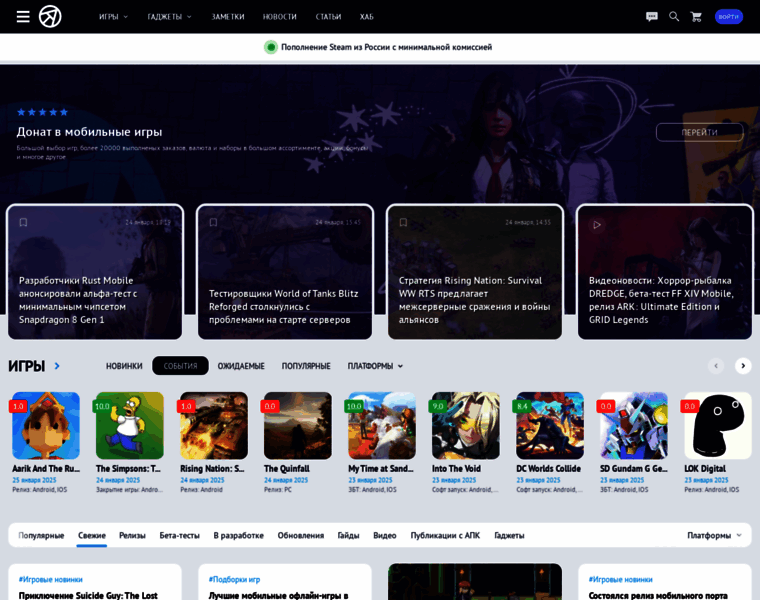The height and width of the screenshot is (600, 760).
Task: Switch to the В разработке feed tab
Action: coord(238,536)
